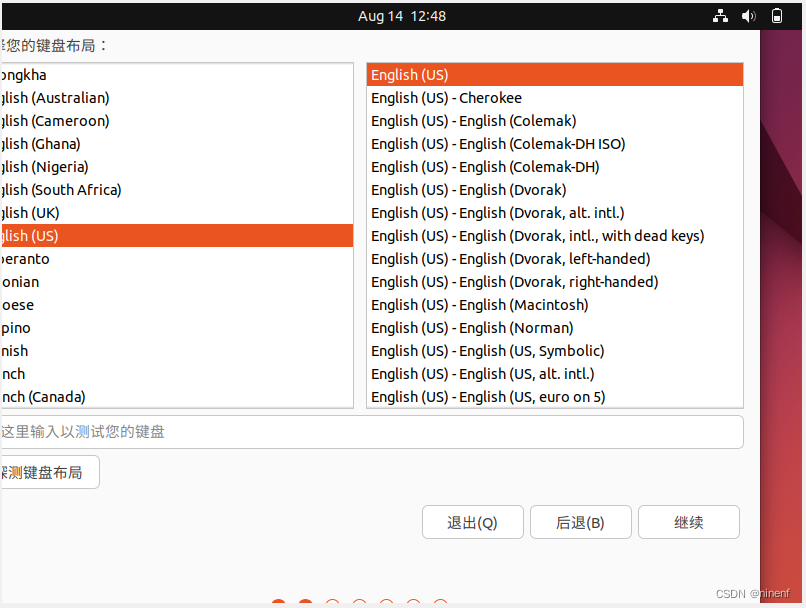Select English (Colemak) variant

555,121
